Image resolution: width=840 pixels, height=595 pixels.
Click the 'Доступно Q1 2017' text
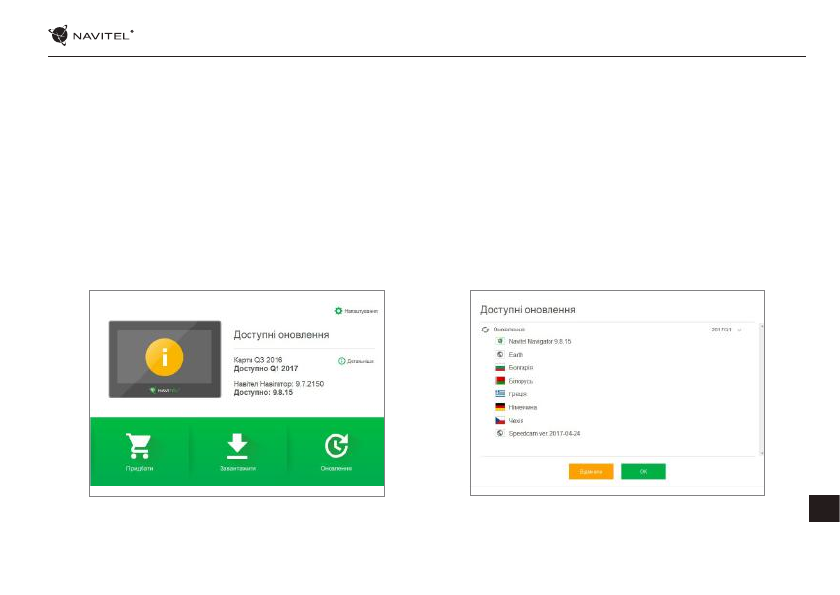click(266, 368)
